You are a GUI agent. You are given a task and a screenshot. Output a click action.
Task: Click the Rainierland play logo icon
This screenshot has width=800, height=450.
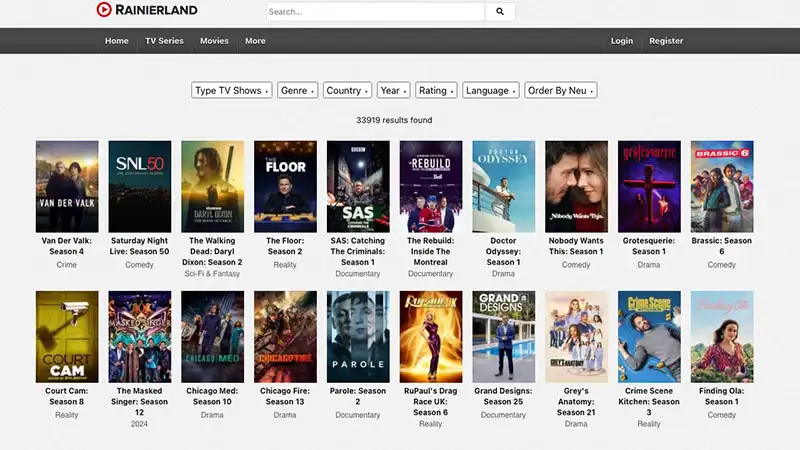pyautogui.click(x=104, y=10)
